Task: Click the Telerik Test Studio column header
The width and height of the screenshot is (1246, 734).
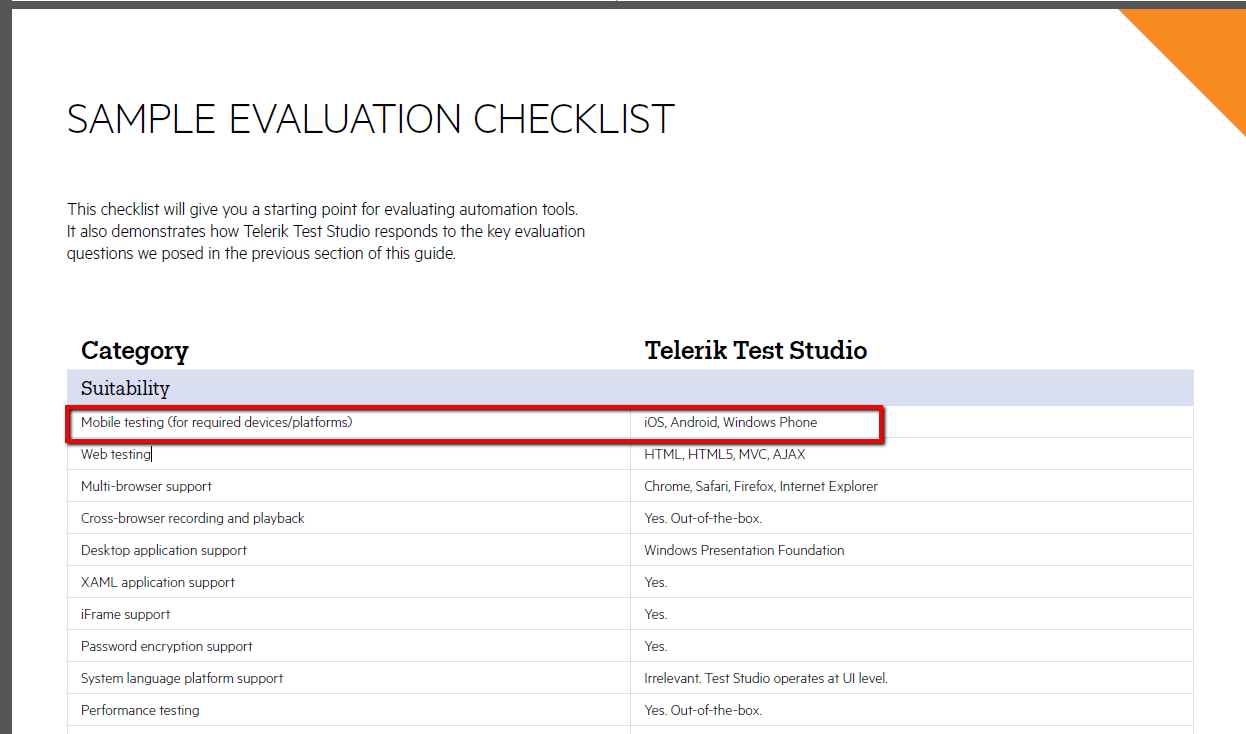Action: tap(755, 351)
